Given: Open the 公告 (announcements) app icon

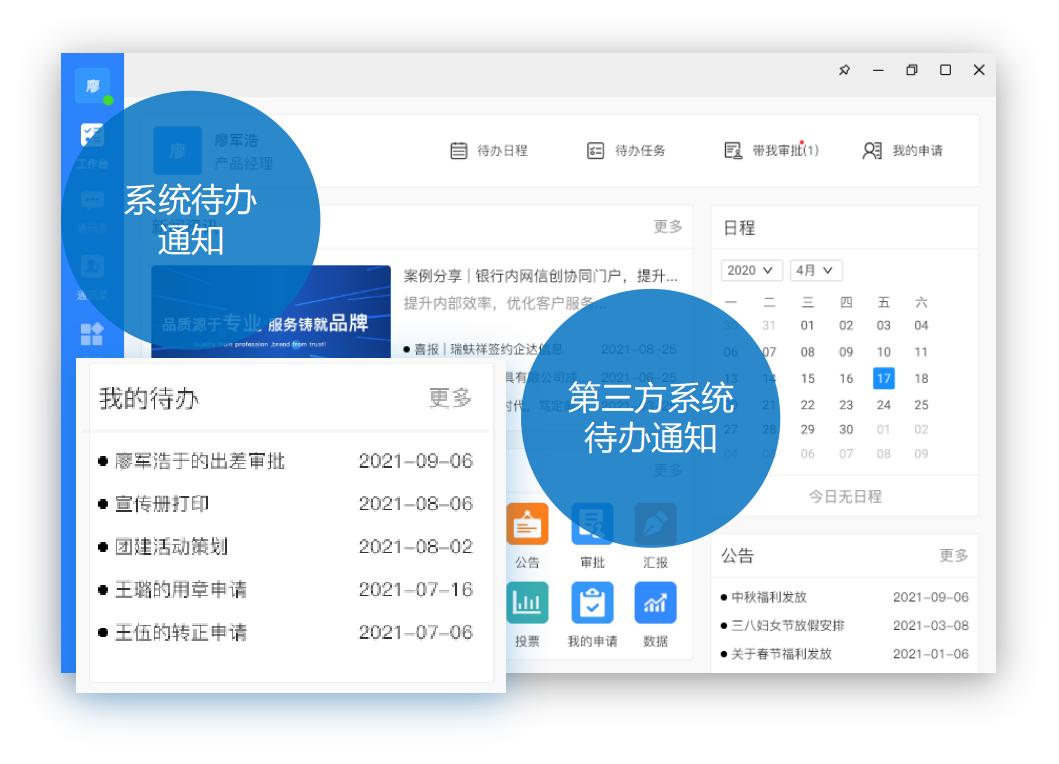Looking at the screenshot, I should (x=530, y=521).
